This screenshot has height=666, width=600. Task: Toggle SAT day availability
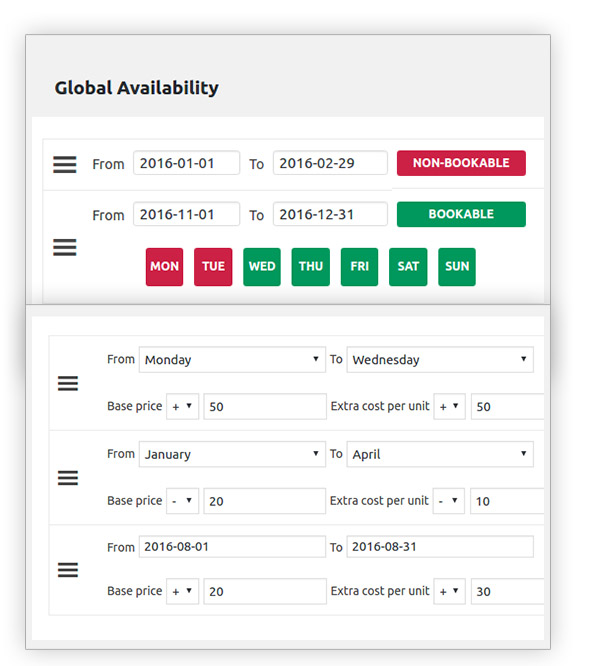tap(408, 267)
